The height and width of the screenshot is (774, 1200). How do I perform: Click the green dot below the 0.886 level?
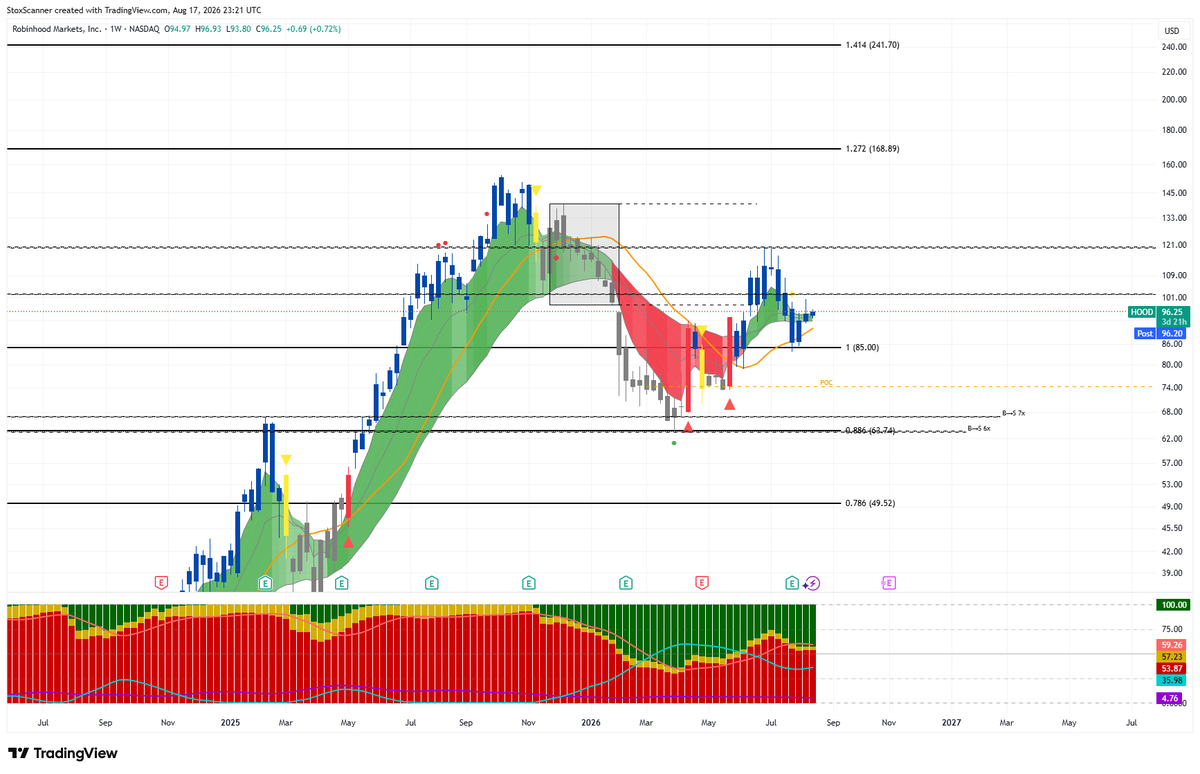coord(674,442)
